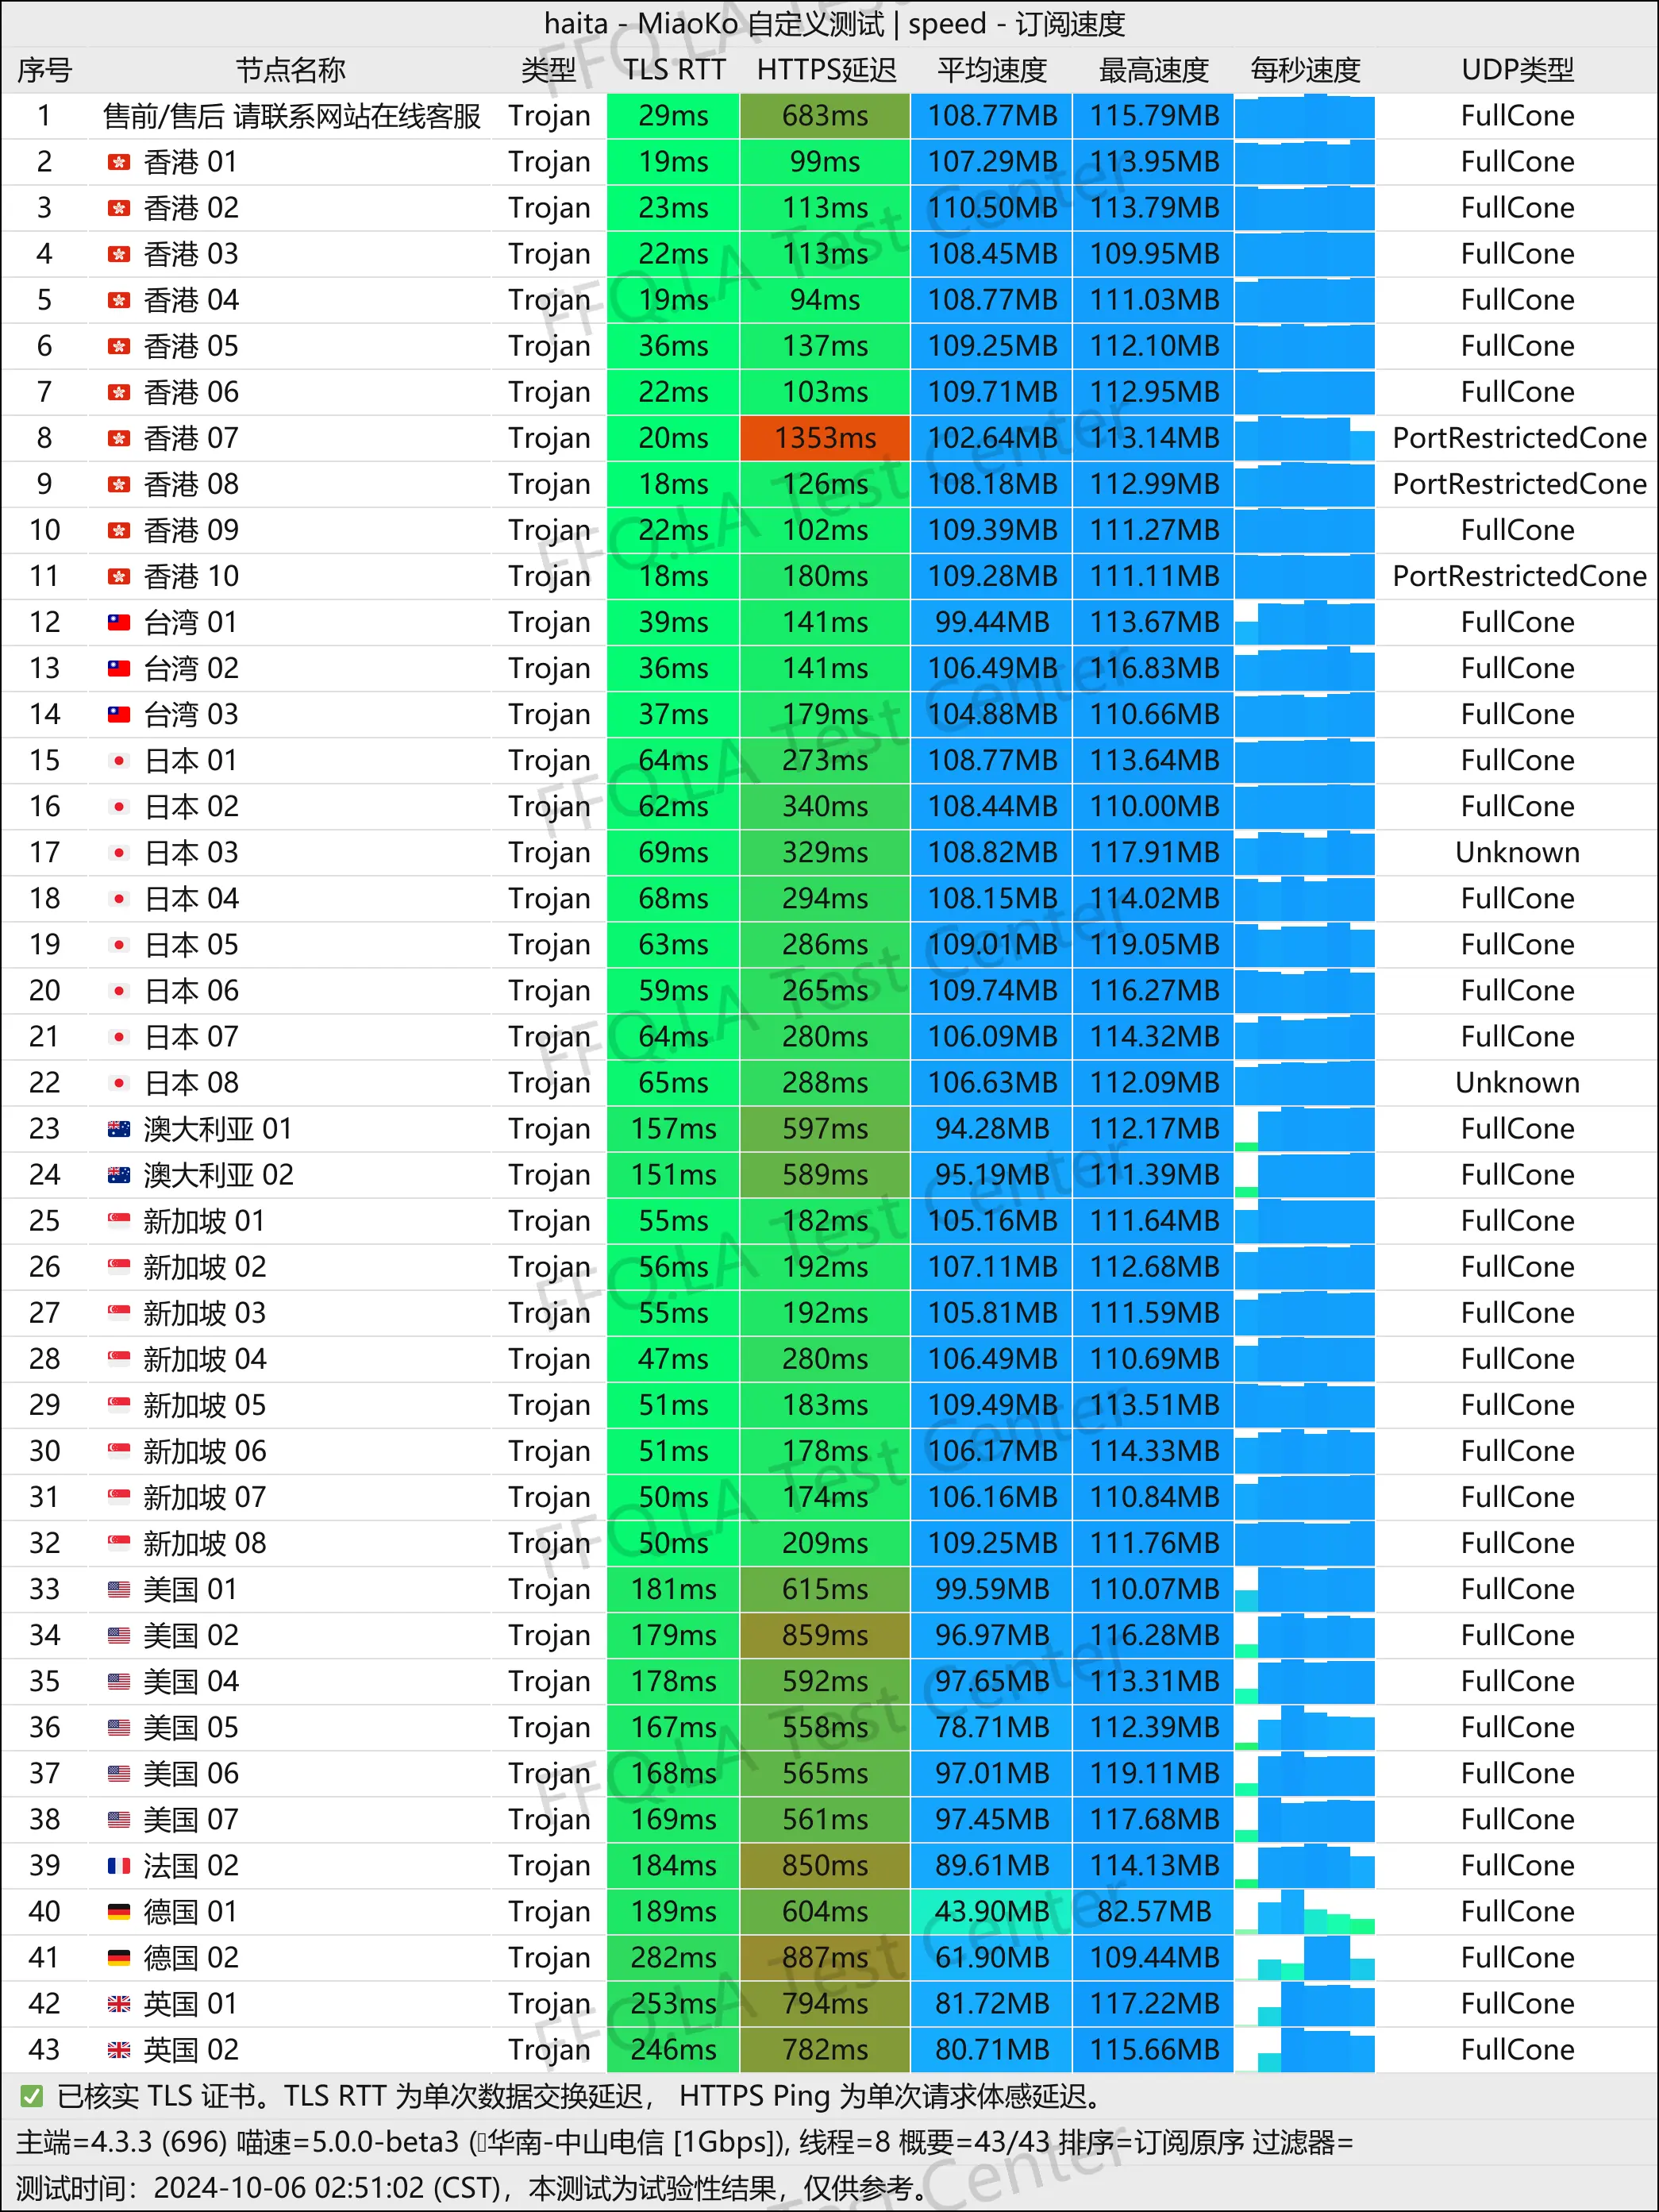
Task: Click the Singapore flag beside 新加坡 08
Action: (x=119, y=1543)
